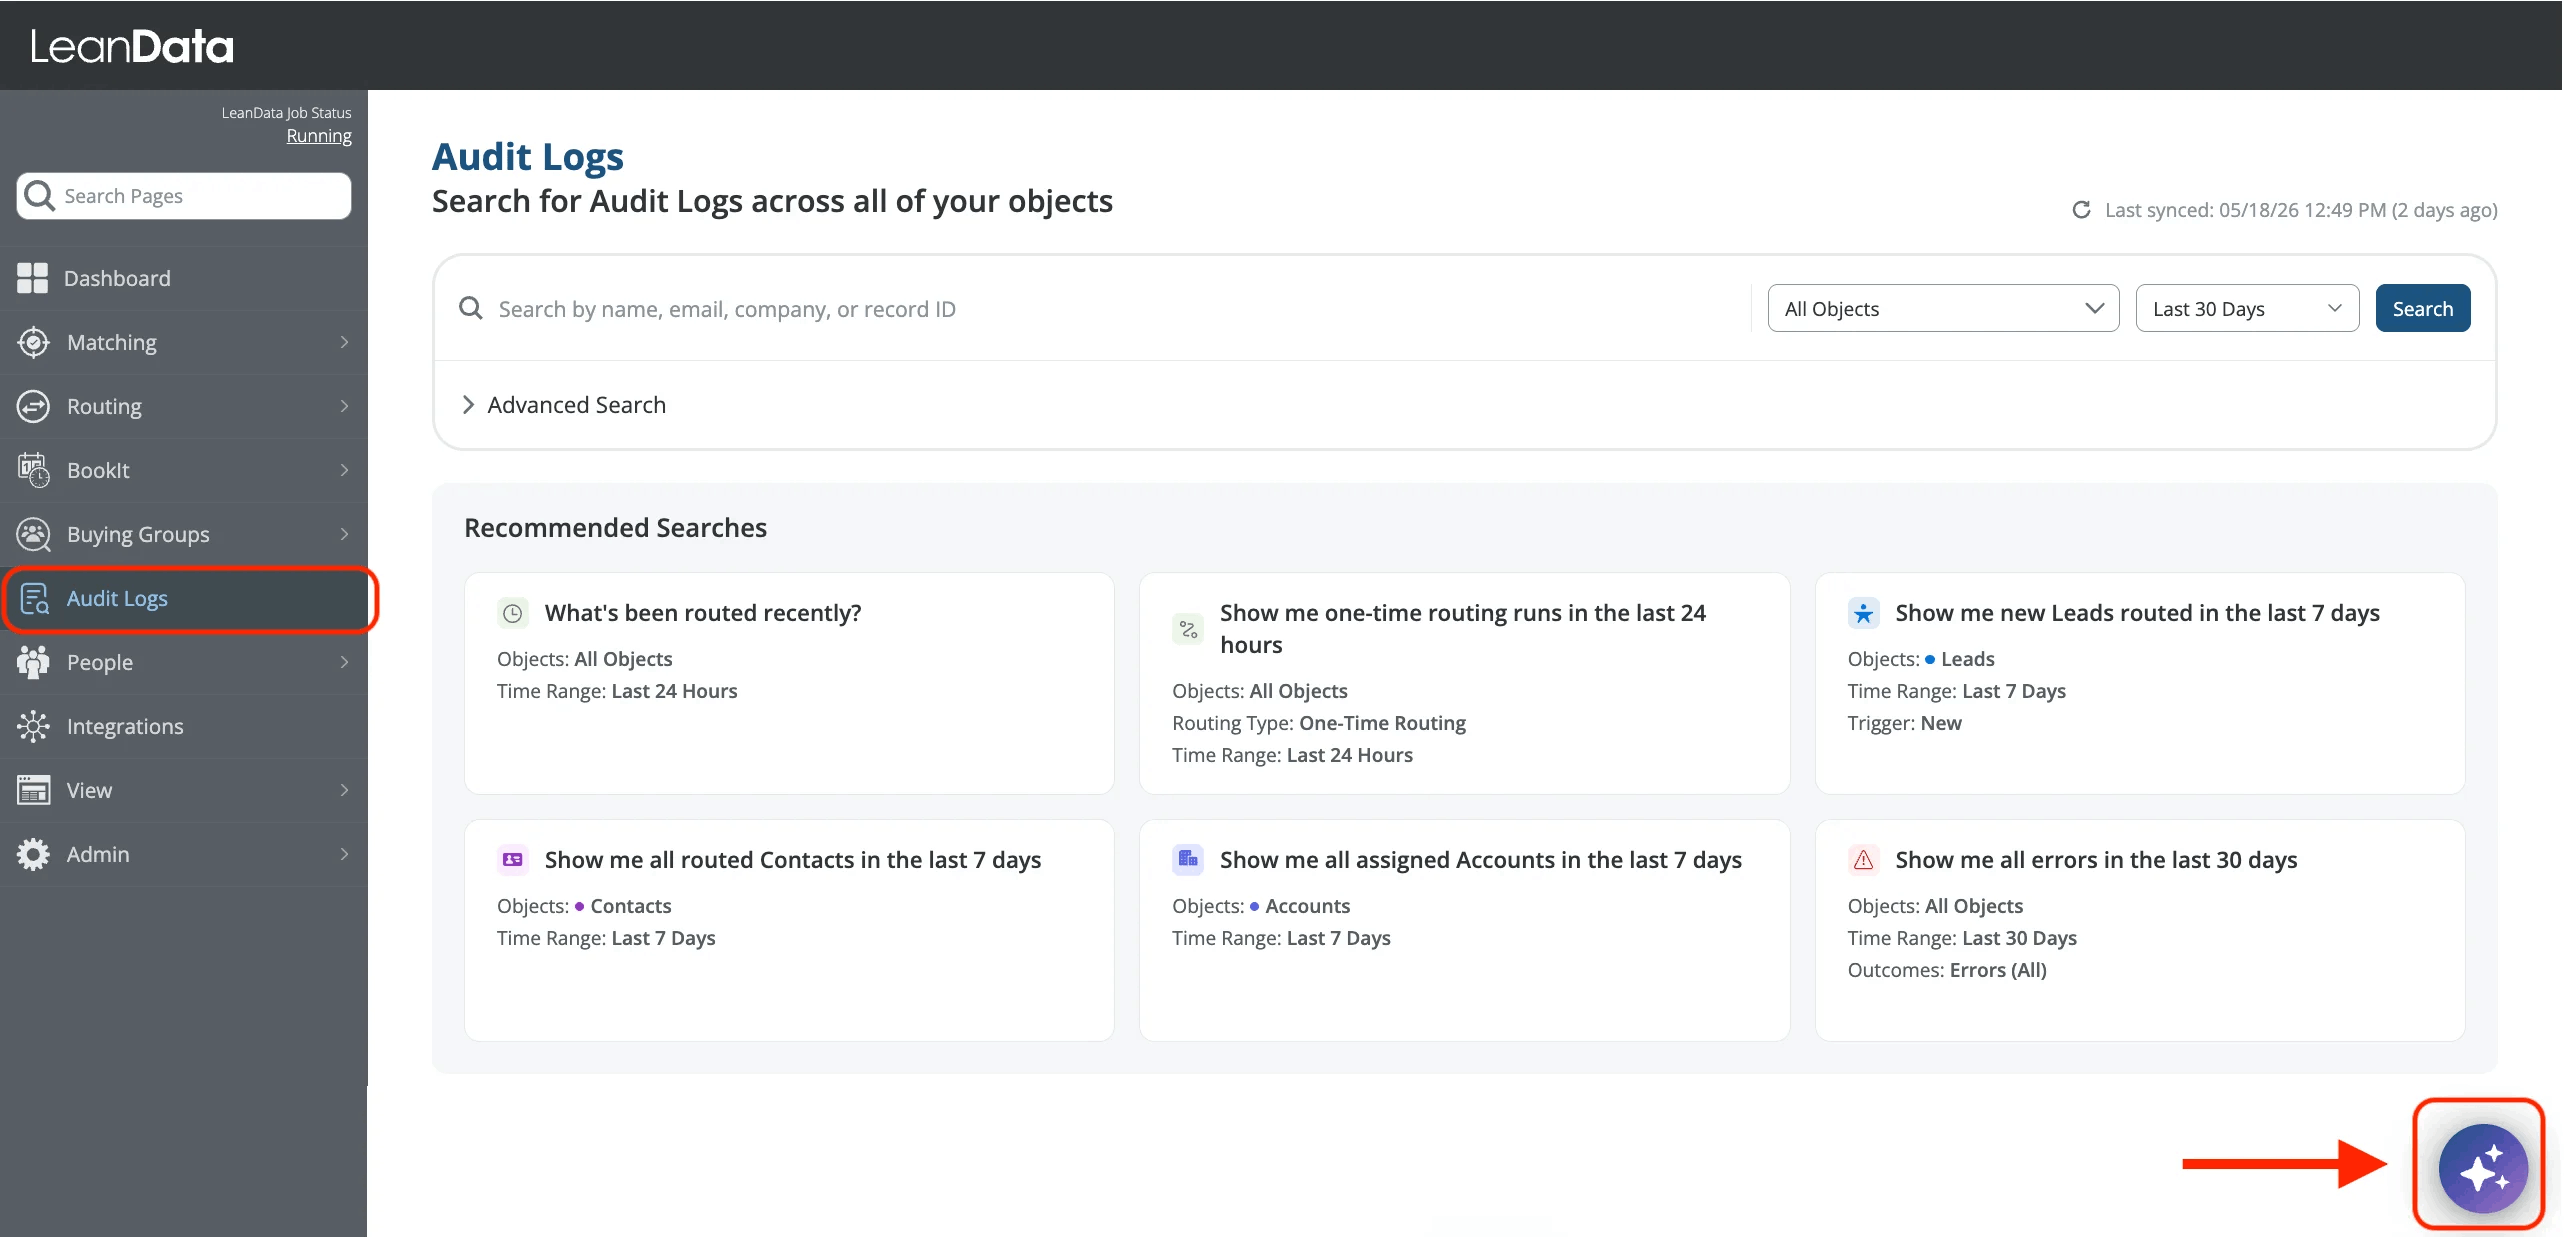Run all errors in last 30 days search
The height and width of the screenshot is (1238, 2564).
pyautogui.click(x=2140, y=930)
